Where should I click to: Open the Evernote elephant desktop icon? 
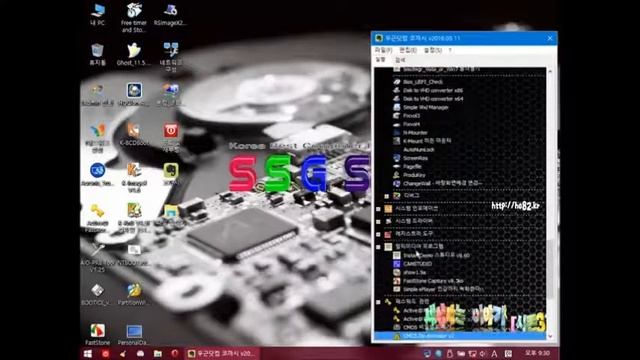point(171,173)
